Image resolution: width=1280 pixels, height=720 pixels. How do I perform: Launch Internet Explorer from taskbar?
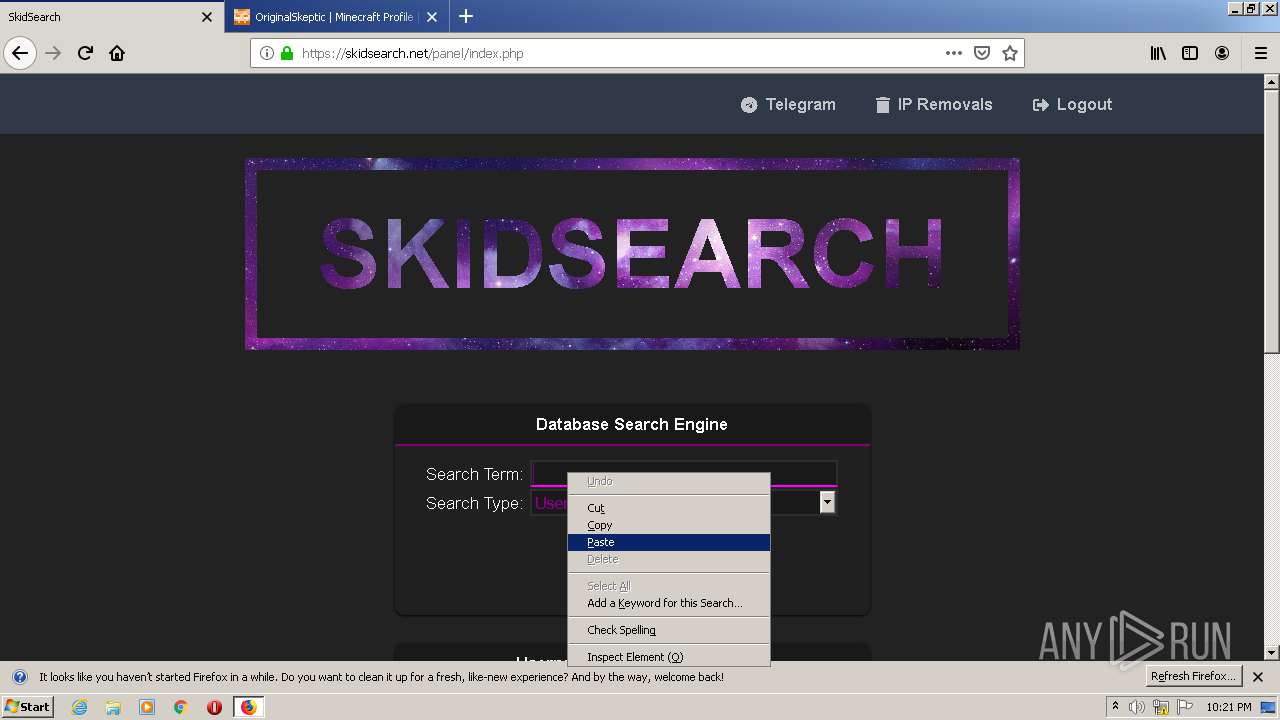click(79, 707)
